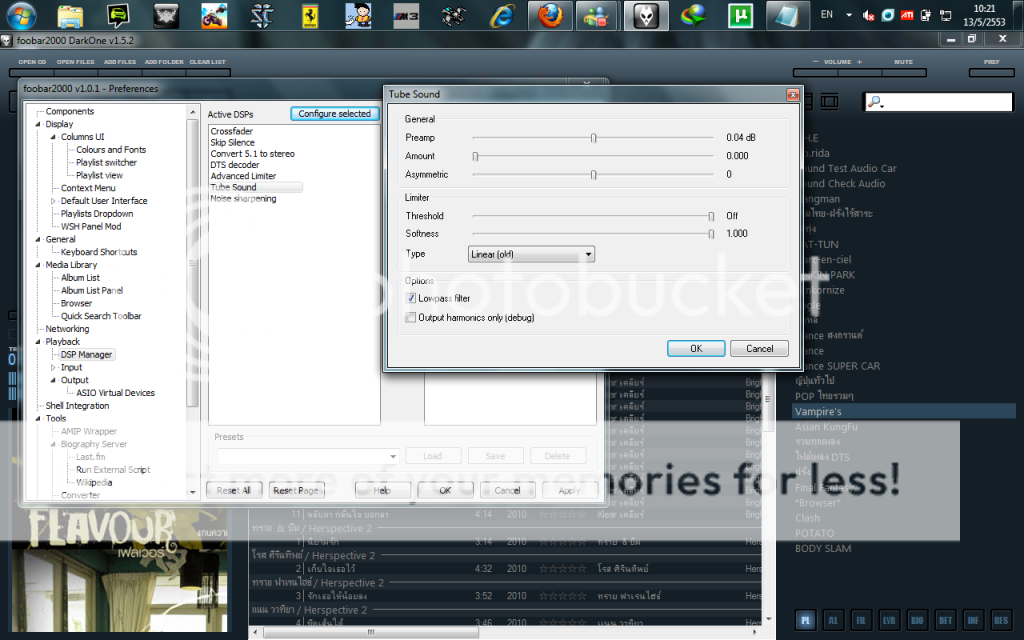Click the Preamp slider handle
Viewport: 1024px width, 640px height.
point(594,138)
